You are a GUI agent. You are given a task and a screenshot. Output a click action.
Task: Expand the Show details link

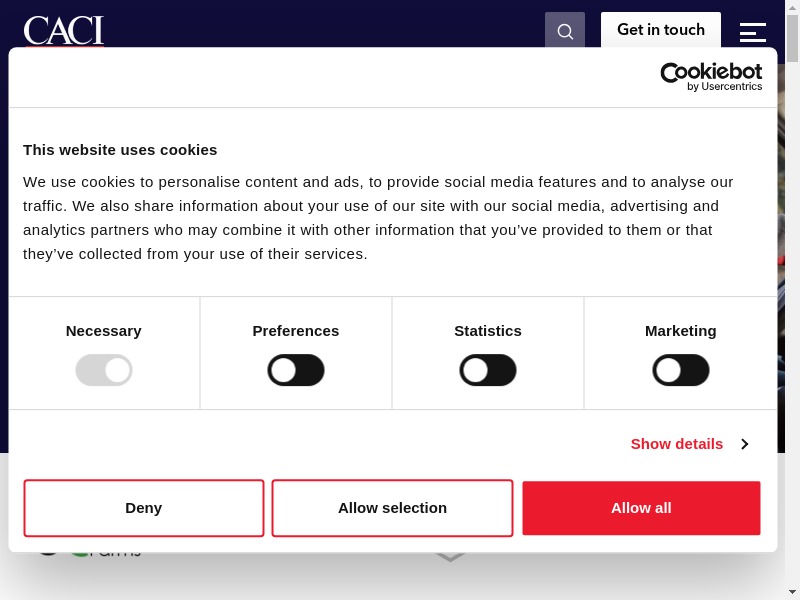point(677,444)
